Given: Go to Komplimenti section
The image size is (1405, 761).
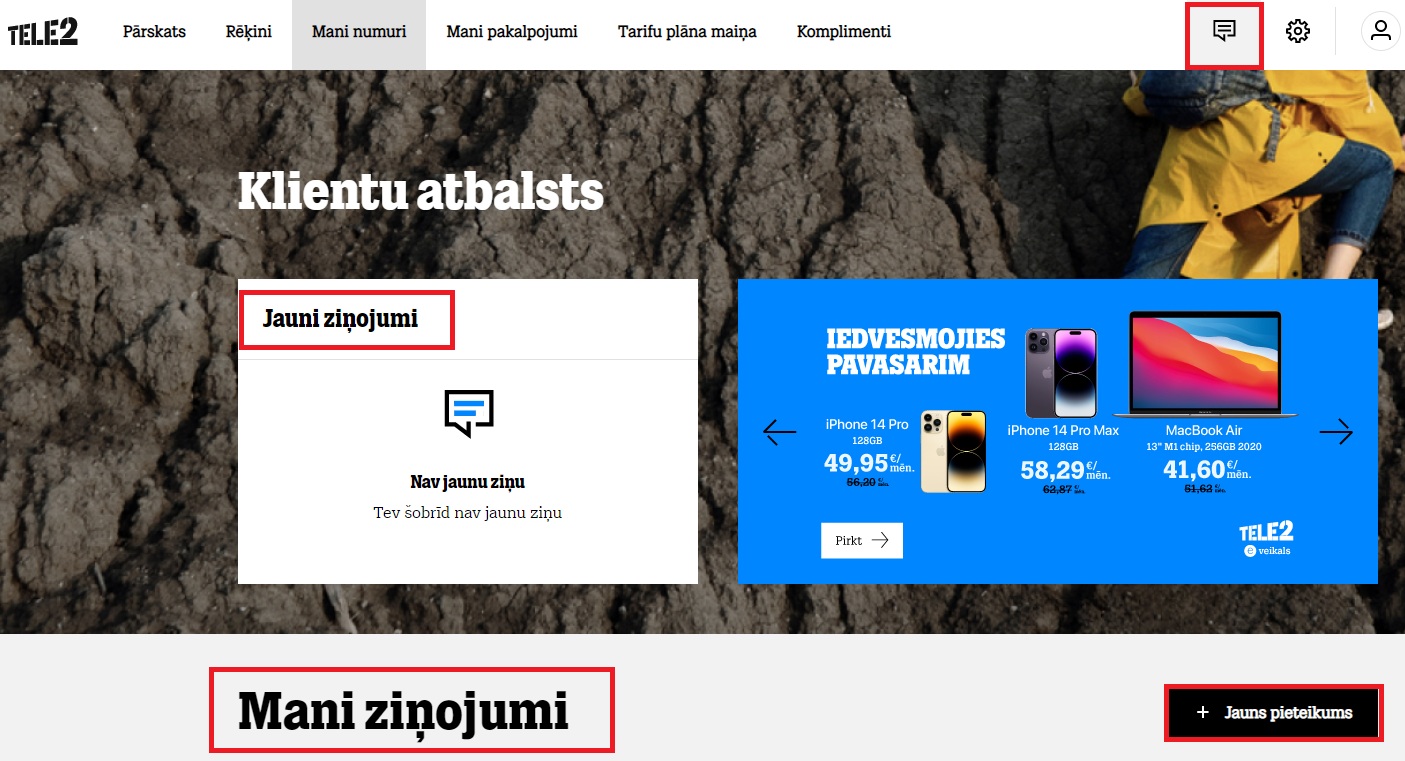Looking at the screenshot, I should (844, 32).
